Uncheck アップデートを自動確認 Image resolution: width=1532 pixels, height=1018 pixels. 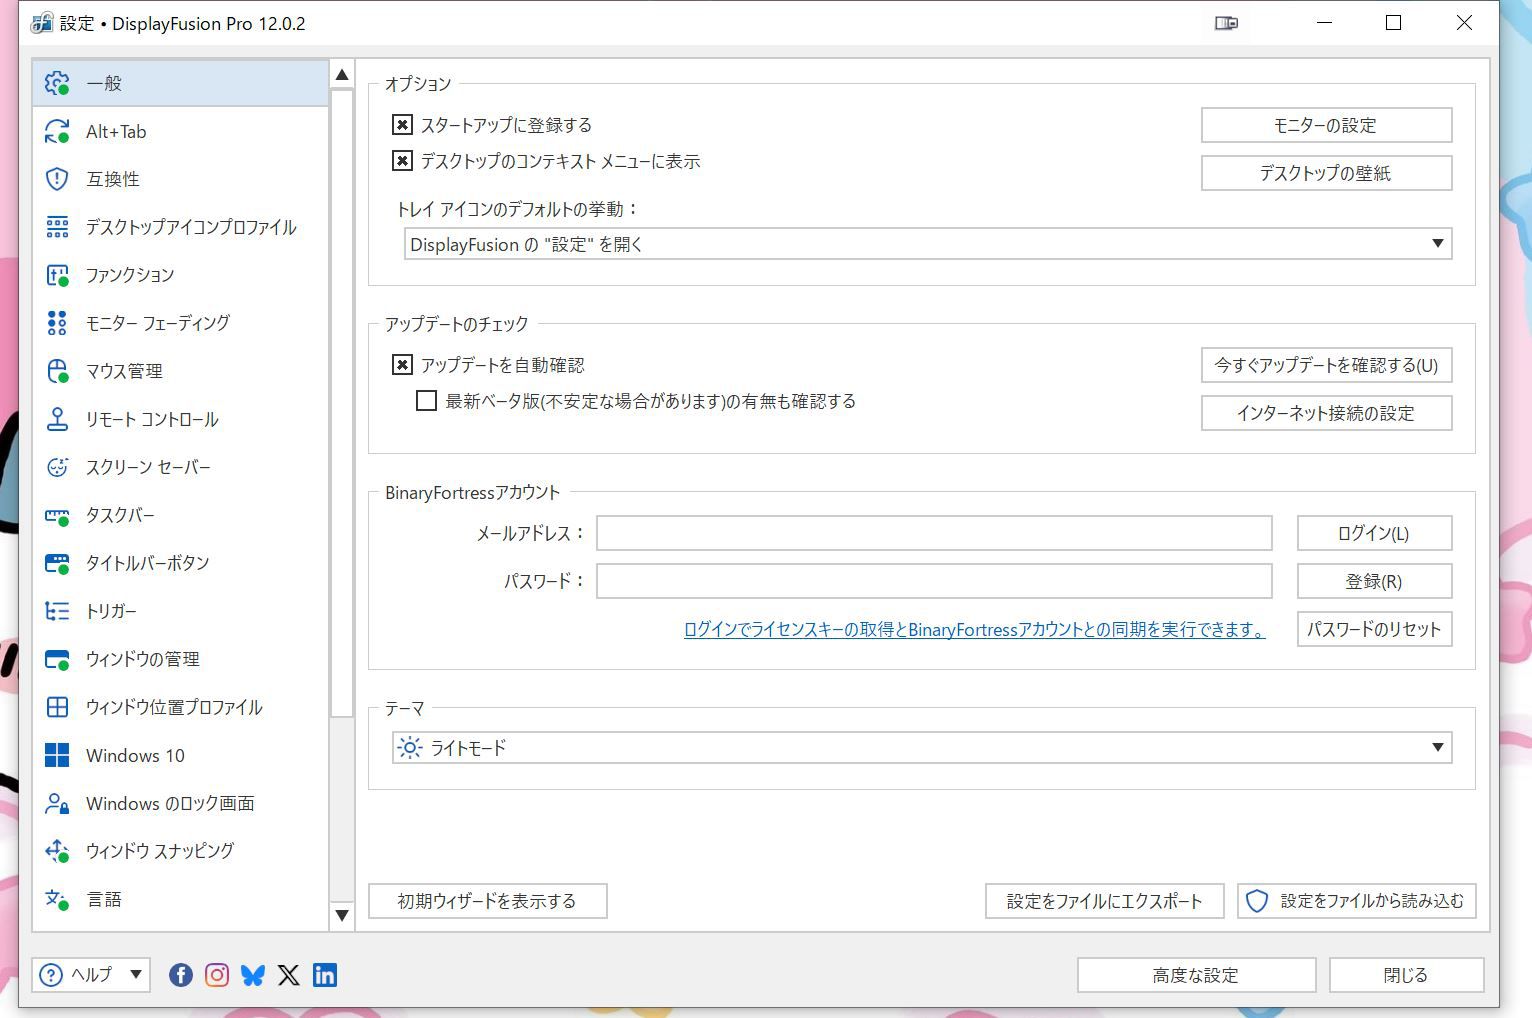pyautogui.click(x=401, y=364)
